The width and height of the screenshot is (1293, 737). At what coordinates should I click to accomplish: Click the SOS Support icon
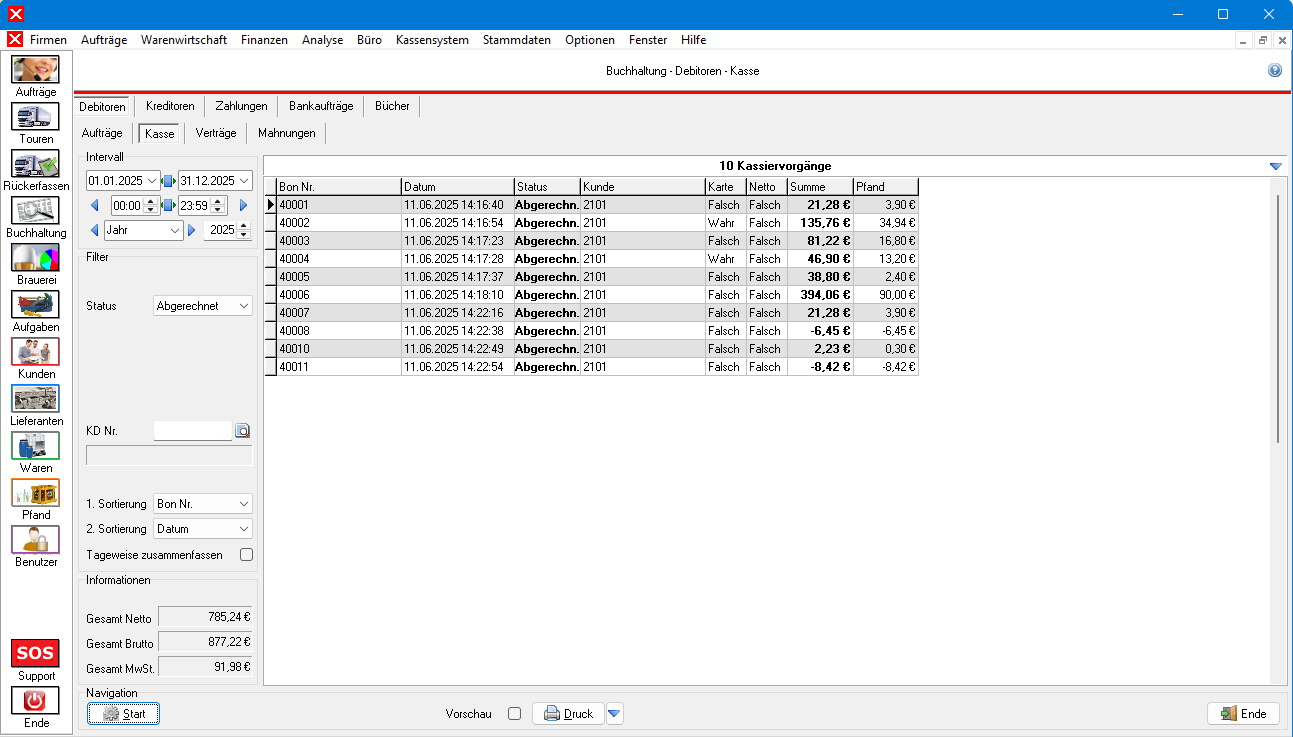point(35,654)
